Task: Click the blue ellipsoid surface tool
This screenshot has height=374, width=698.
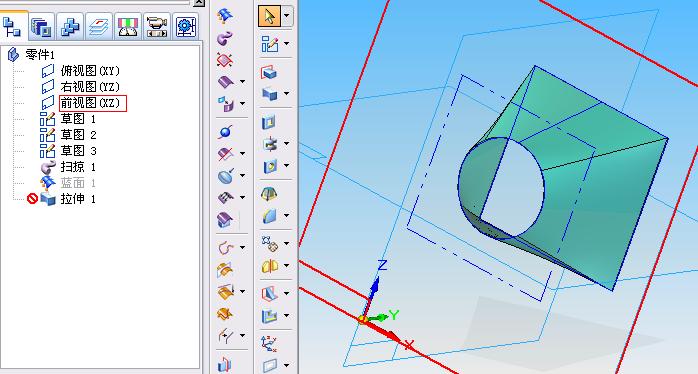Action: pos(226,175)
